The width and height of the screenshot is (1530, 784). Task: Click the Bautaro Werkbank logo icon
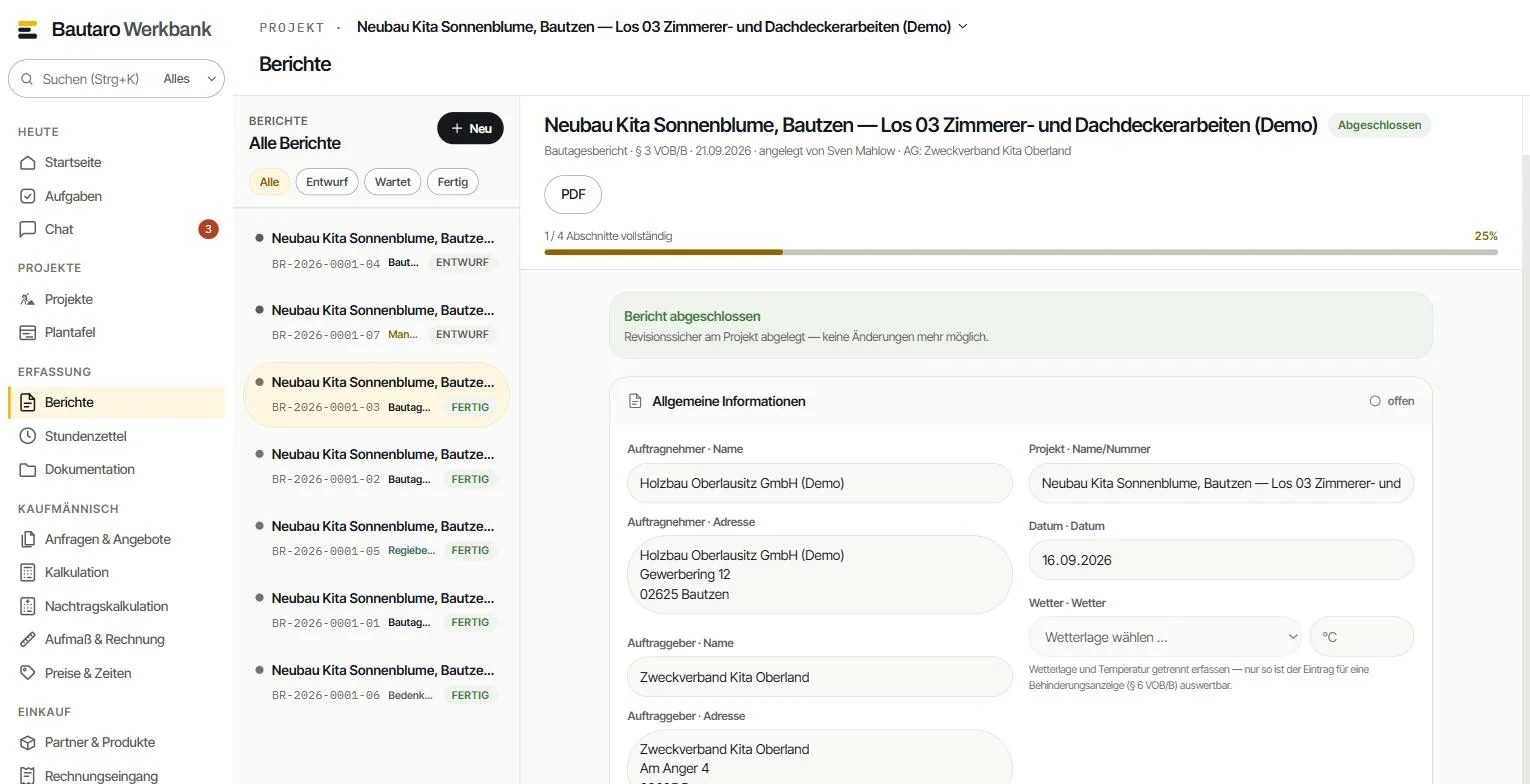click(28, 29)
